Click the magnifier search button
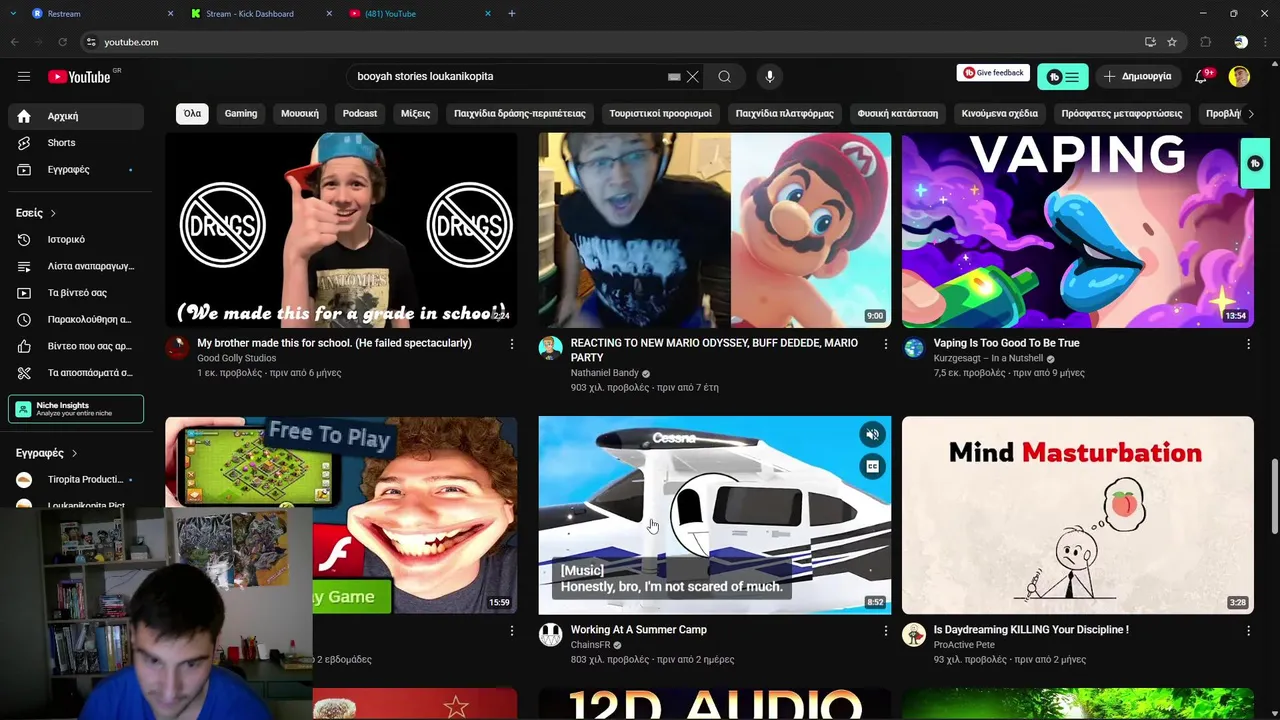Image resolution: width=1280 pixels, height=720 pixels. (724, 76)
